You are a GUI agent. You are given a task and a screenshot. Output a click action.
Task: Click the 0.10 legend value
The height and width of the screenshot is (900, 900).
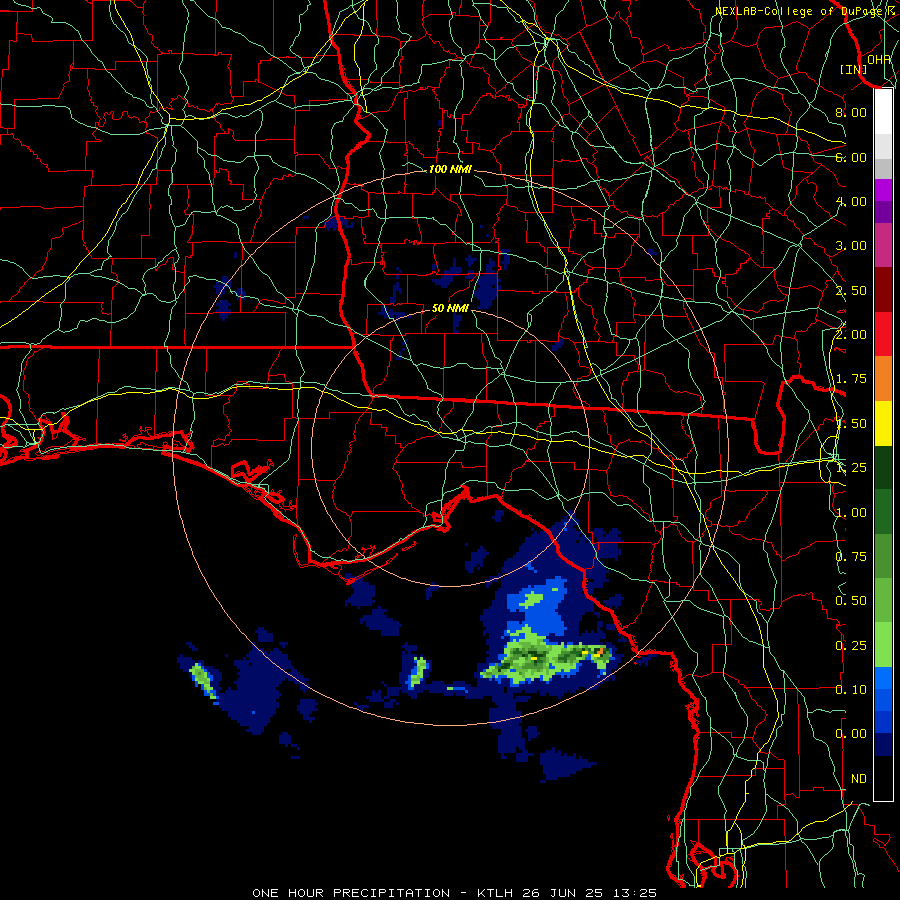click(x=851, y=690)
